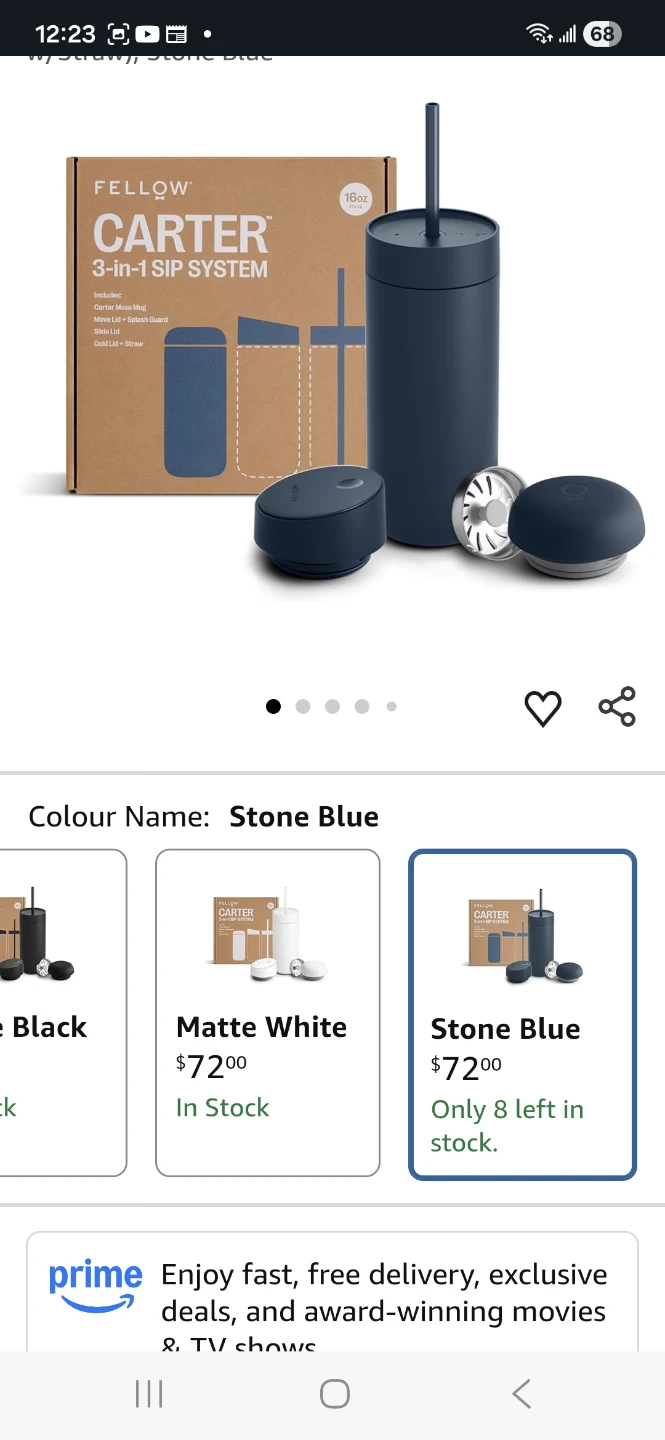Tap the YouTube status bar icon

147,34
